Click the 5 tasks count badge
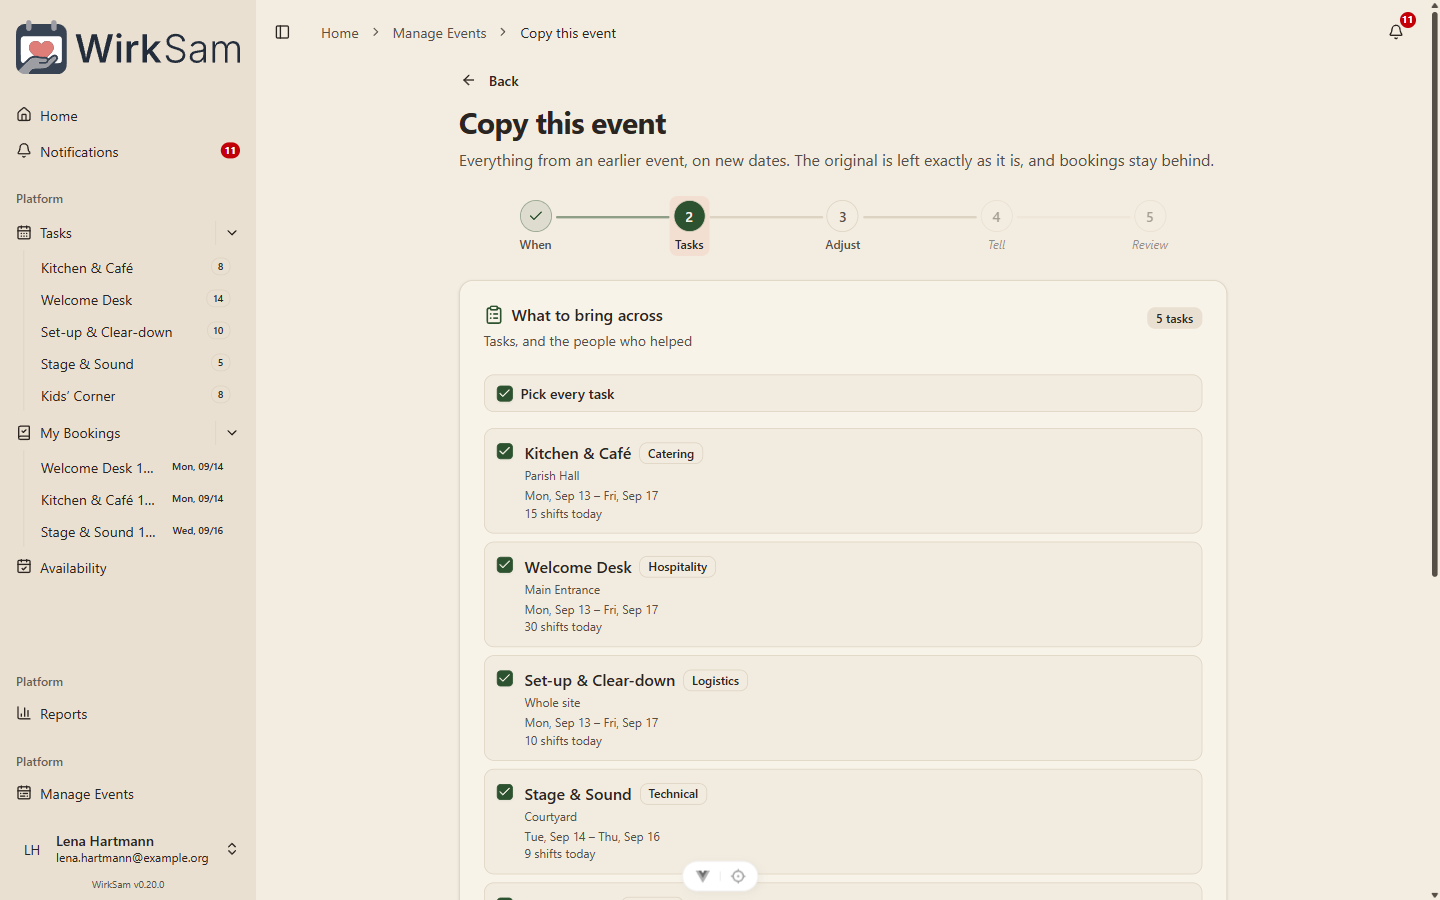The height and width of the screenshot is (900, 1440). 1174,318
